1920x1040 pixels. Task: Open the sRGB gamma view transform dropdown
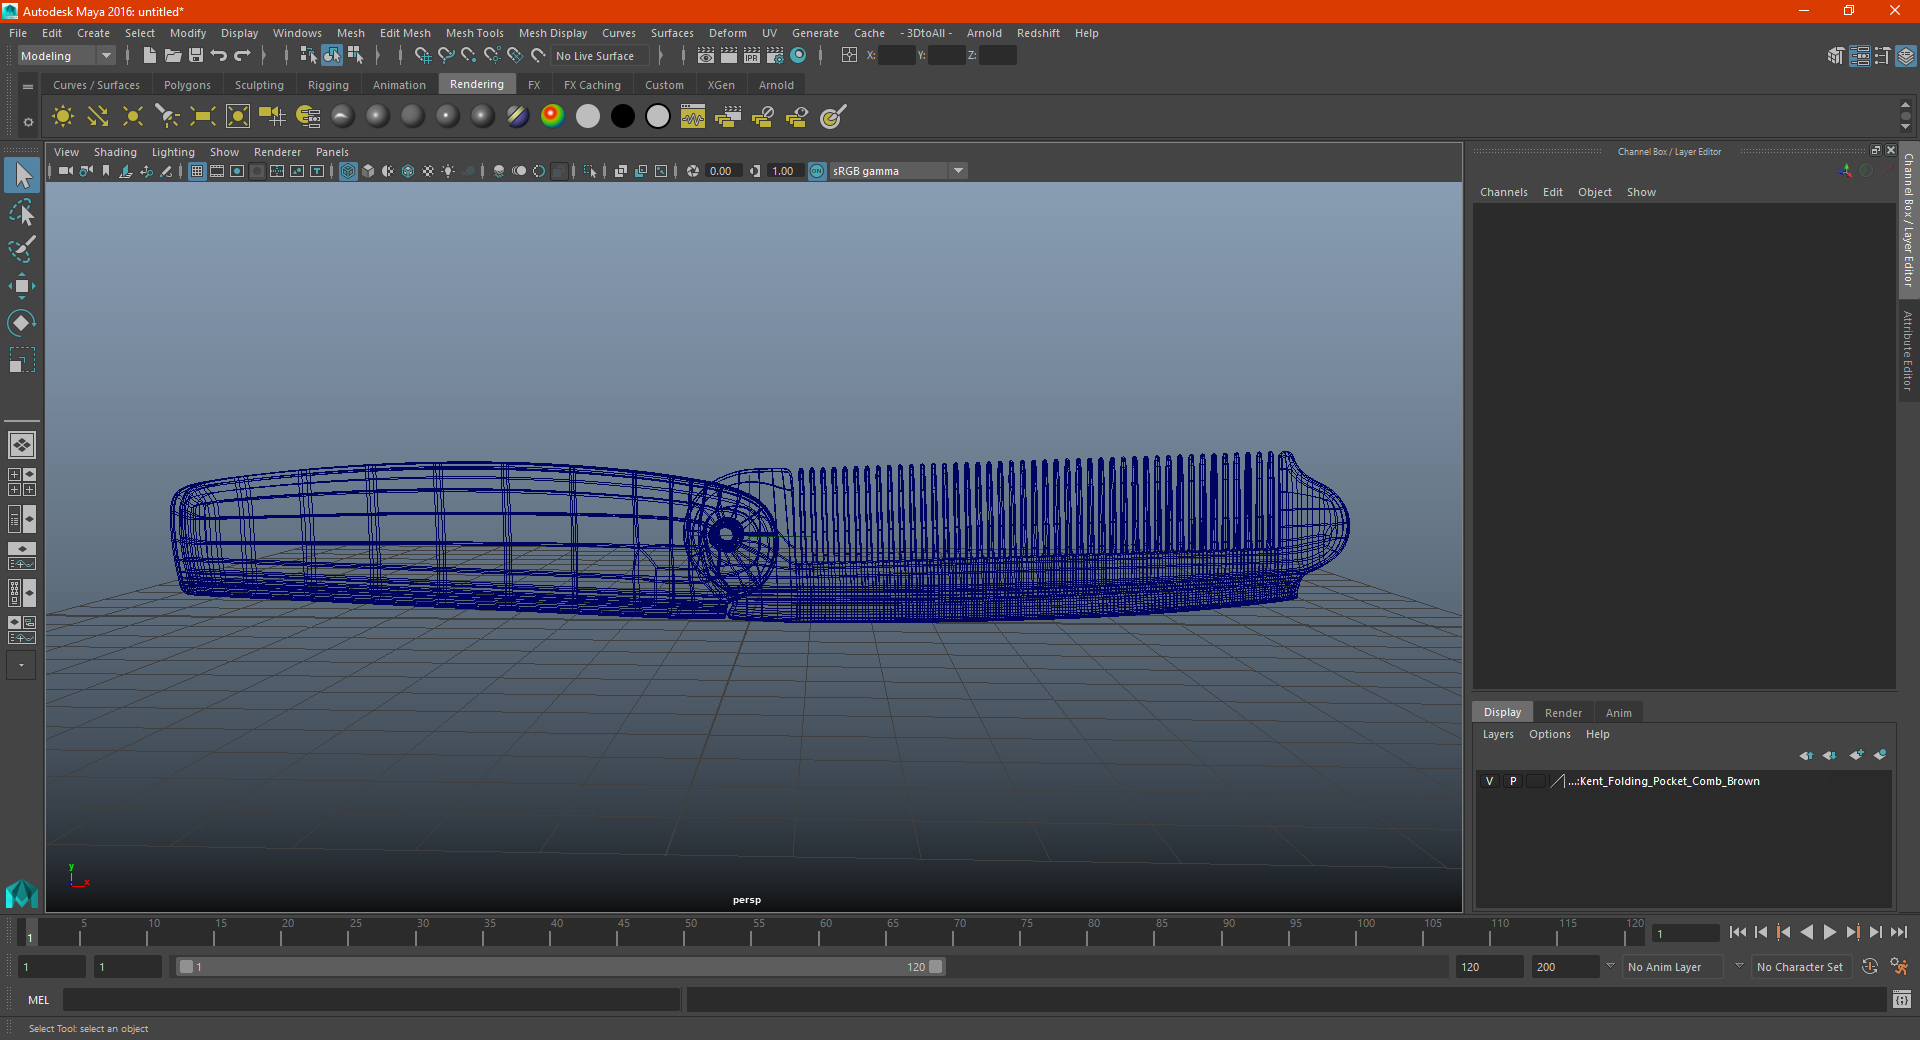pyautogui.click(x=899, y=171)
